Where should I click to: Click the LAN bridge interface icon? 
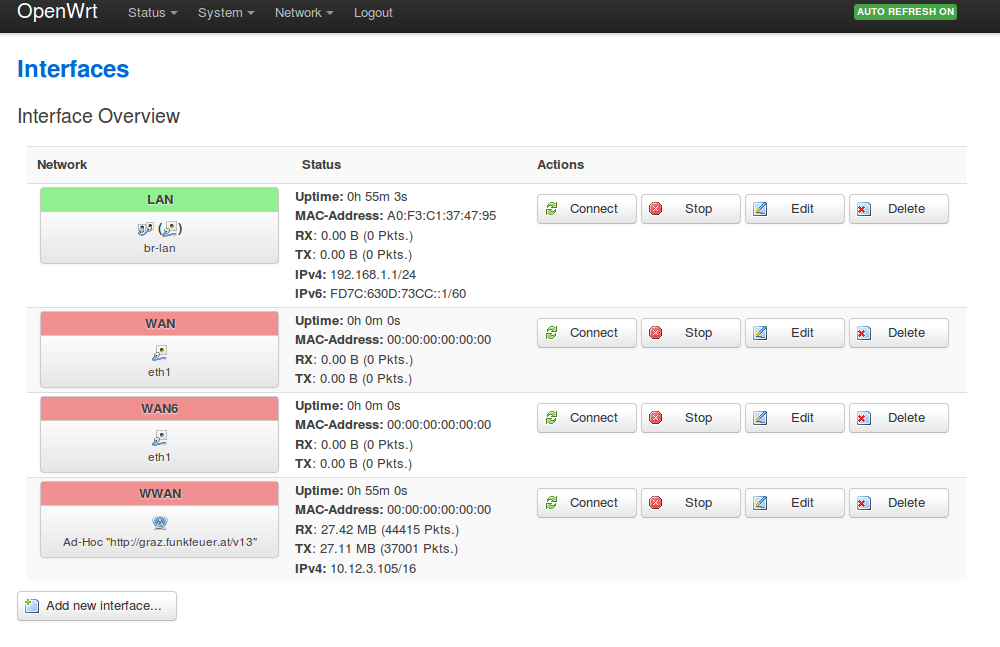(160, 229)
